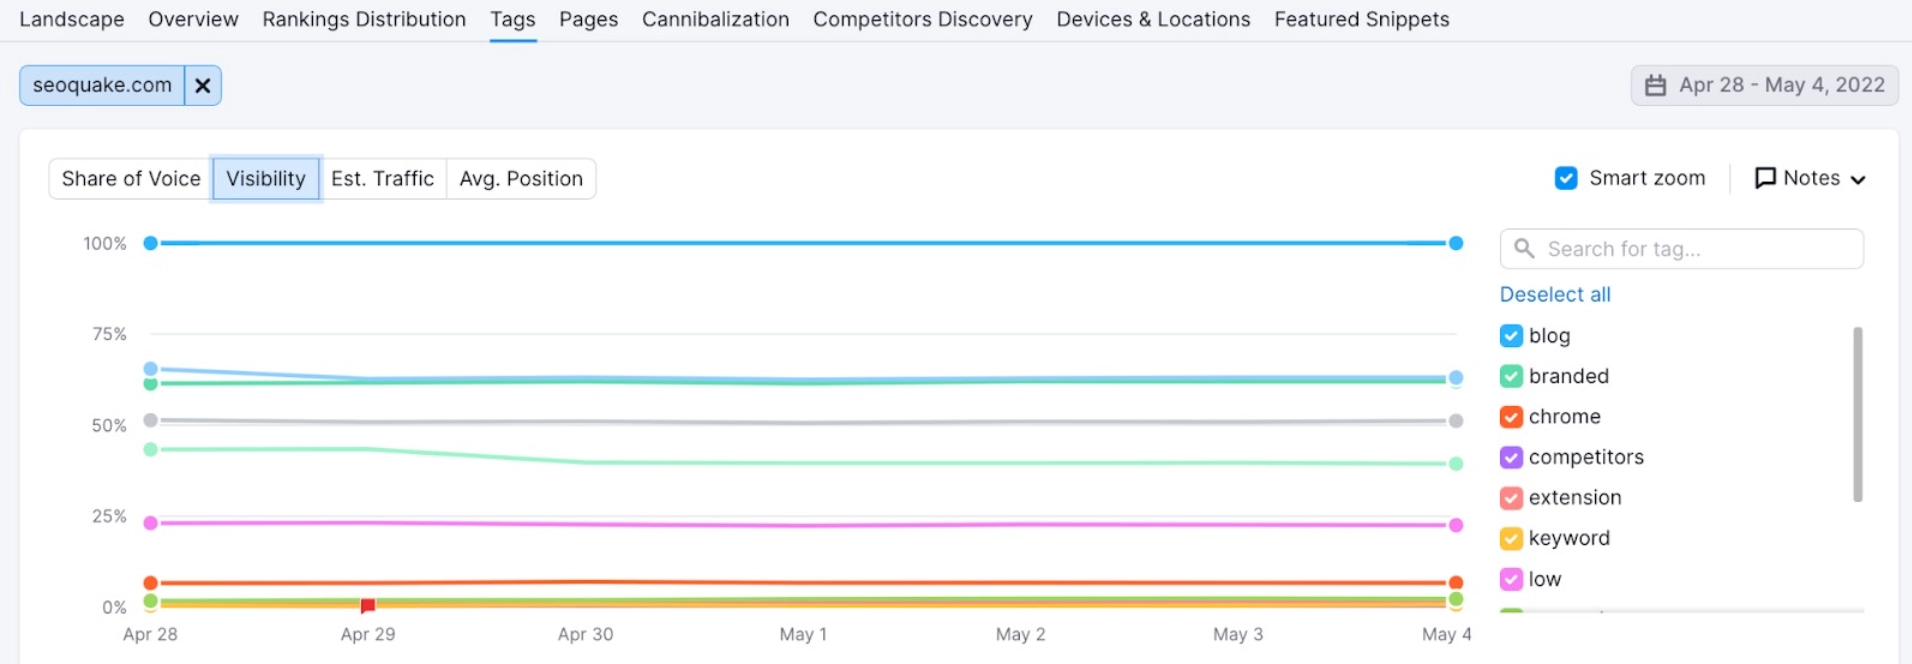The width and height of the screenshot is (1912, 664).
Task: Click the orange data point on Apr 28
Action: 151,583
